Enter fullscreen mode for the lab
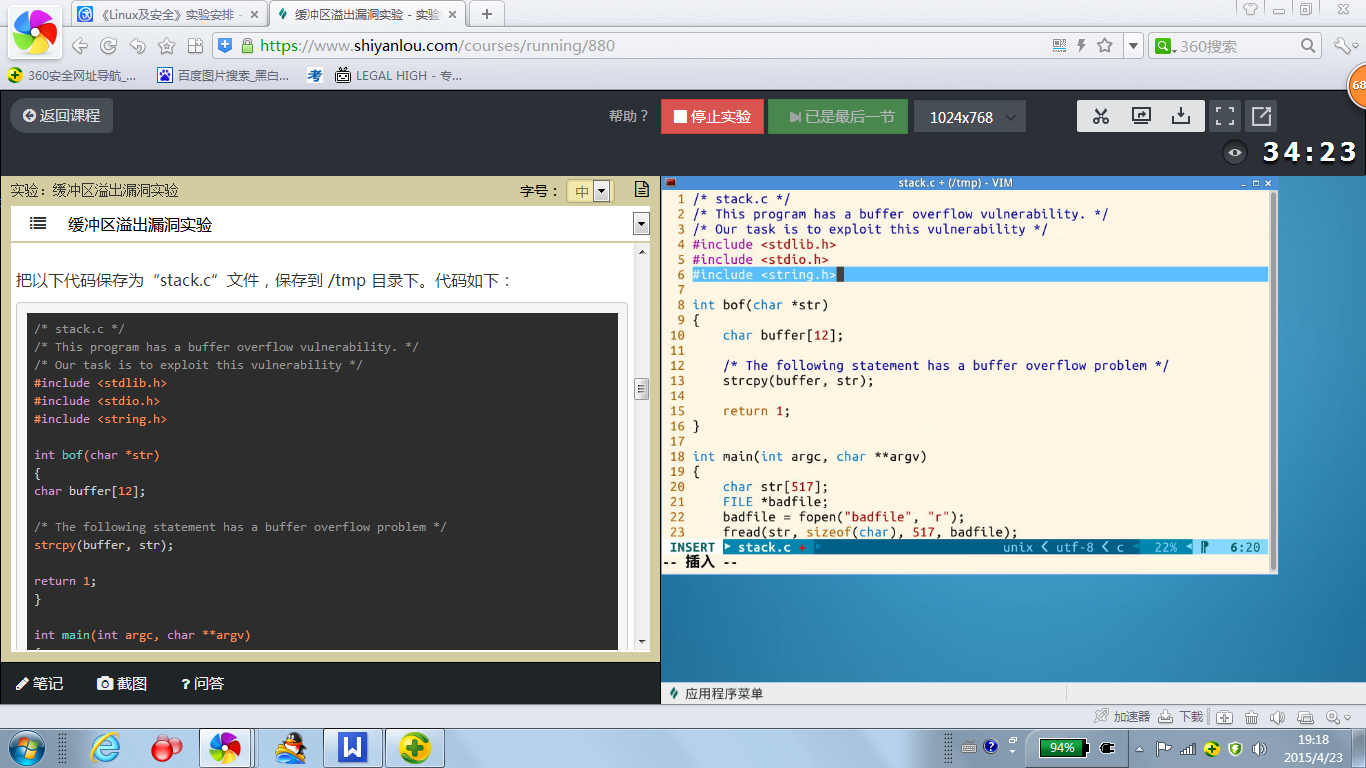 click(1225, 116)
